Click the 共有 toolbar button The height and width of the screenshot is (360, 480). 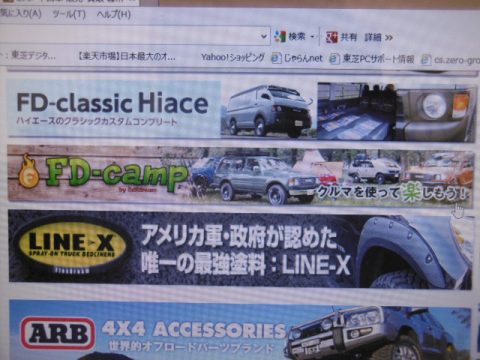[348, 37]
